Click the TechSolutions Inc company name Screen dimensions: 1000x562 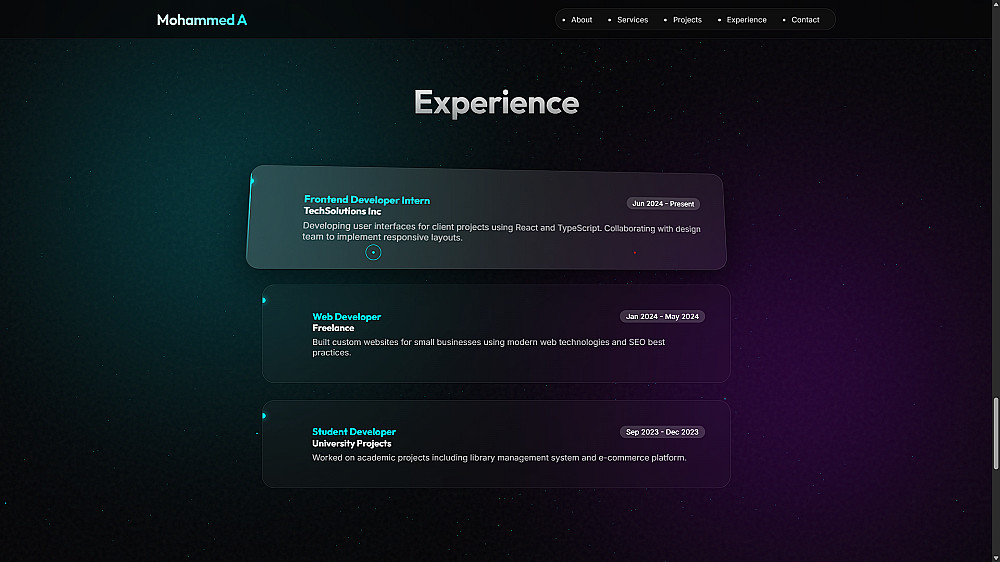tap(342, 212)
